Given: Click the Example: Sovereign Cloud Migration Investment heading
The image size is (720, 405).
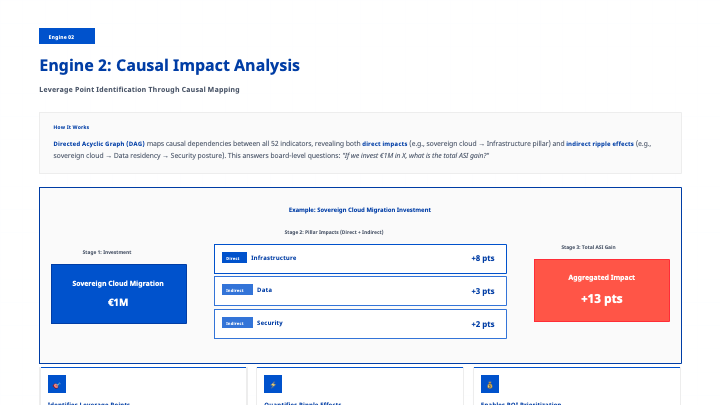Looking at the screenshot, I should (x=359, y=210).
